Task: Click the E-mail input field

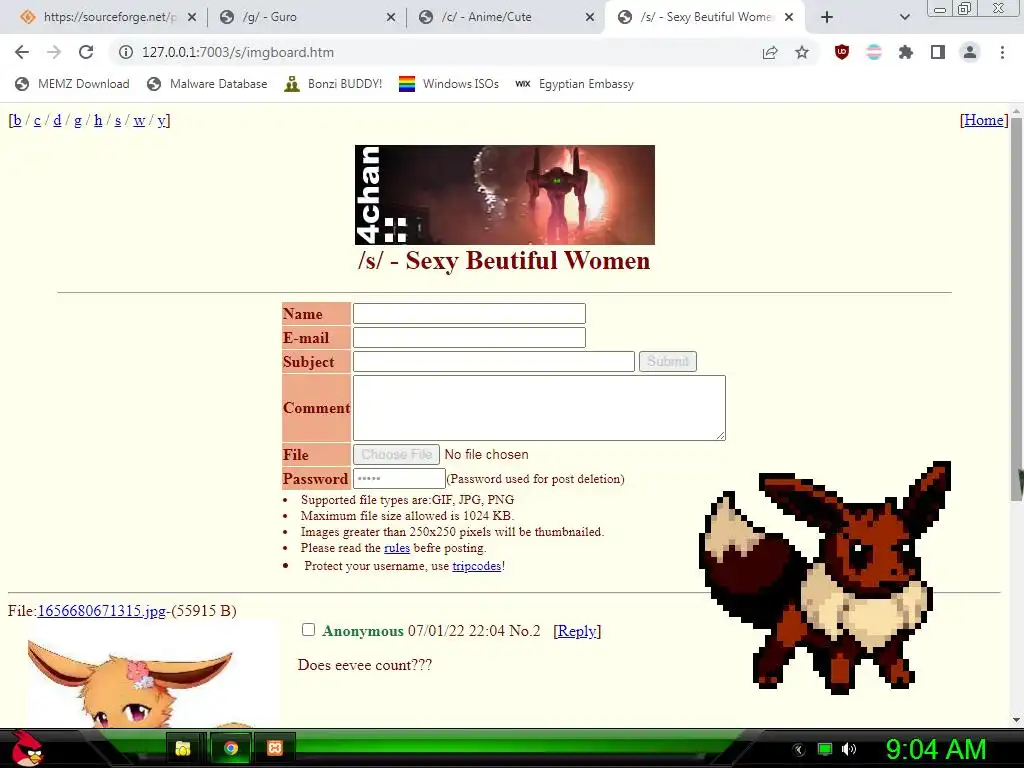Action: pyautogui.click(x=469, y=338)
